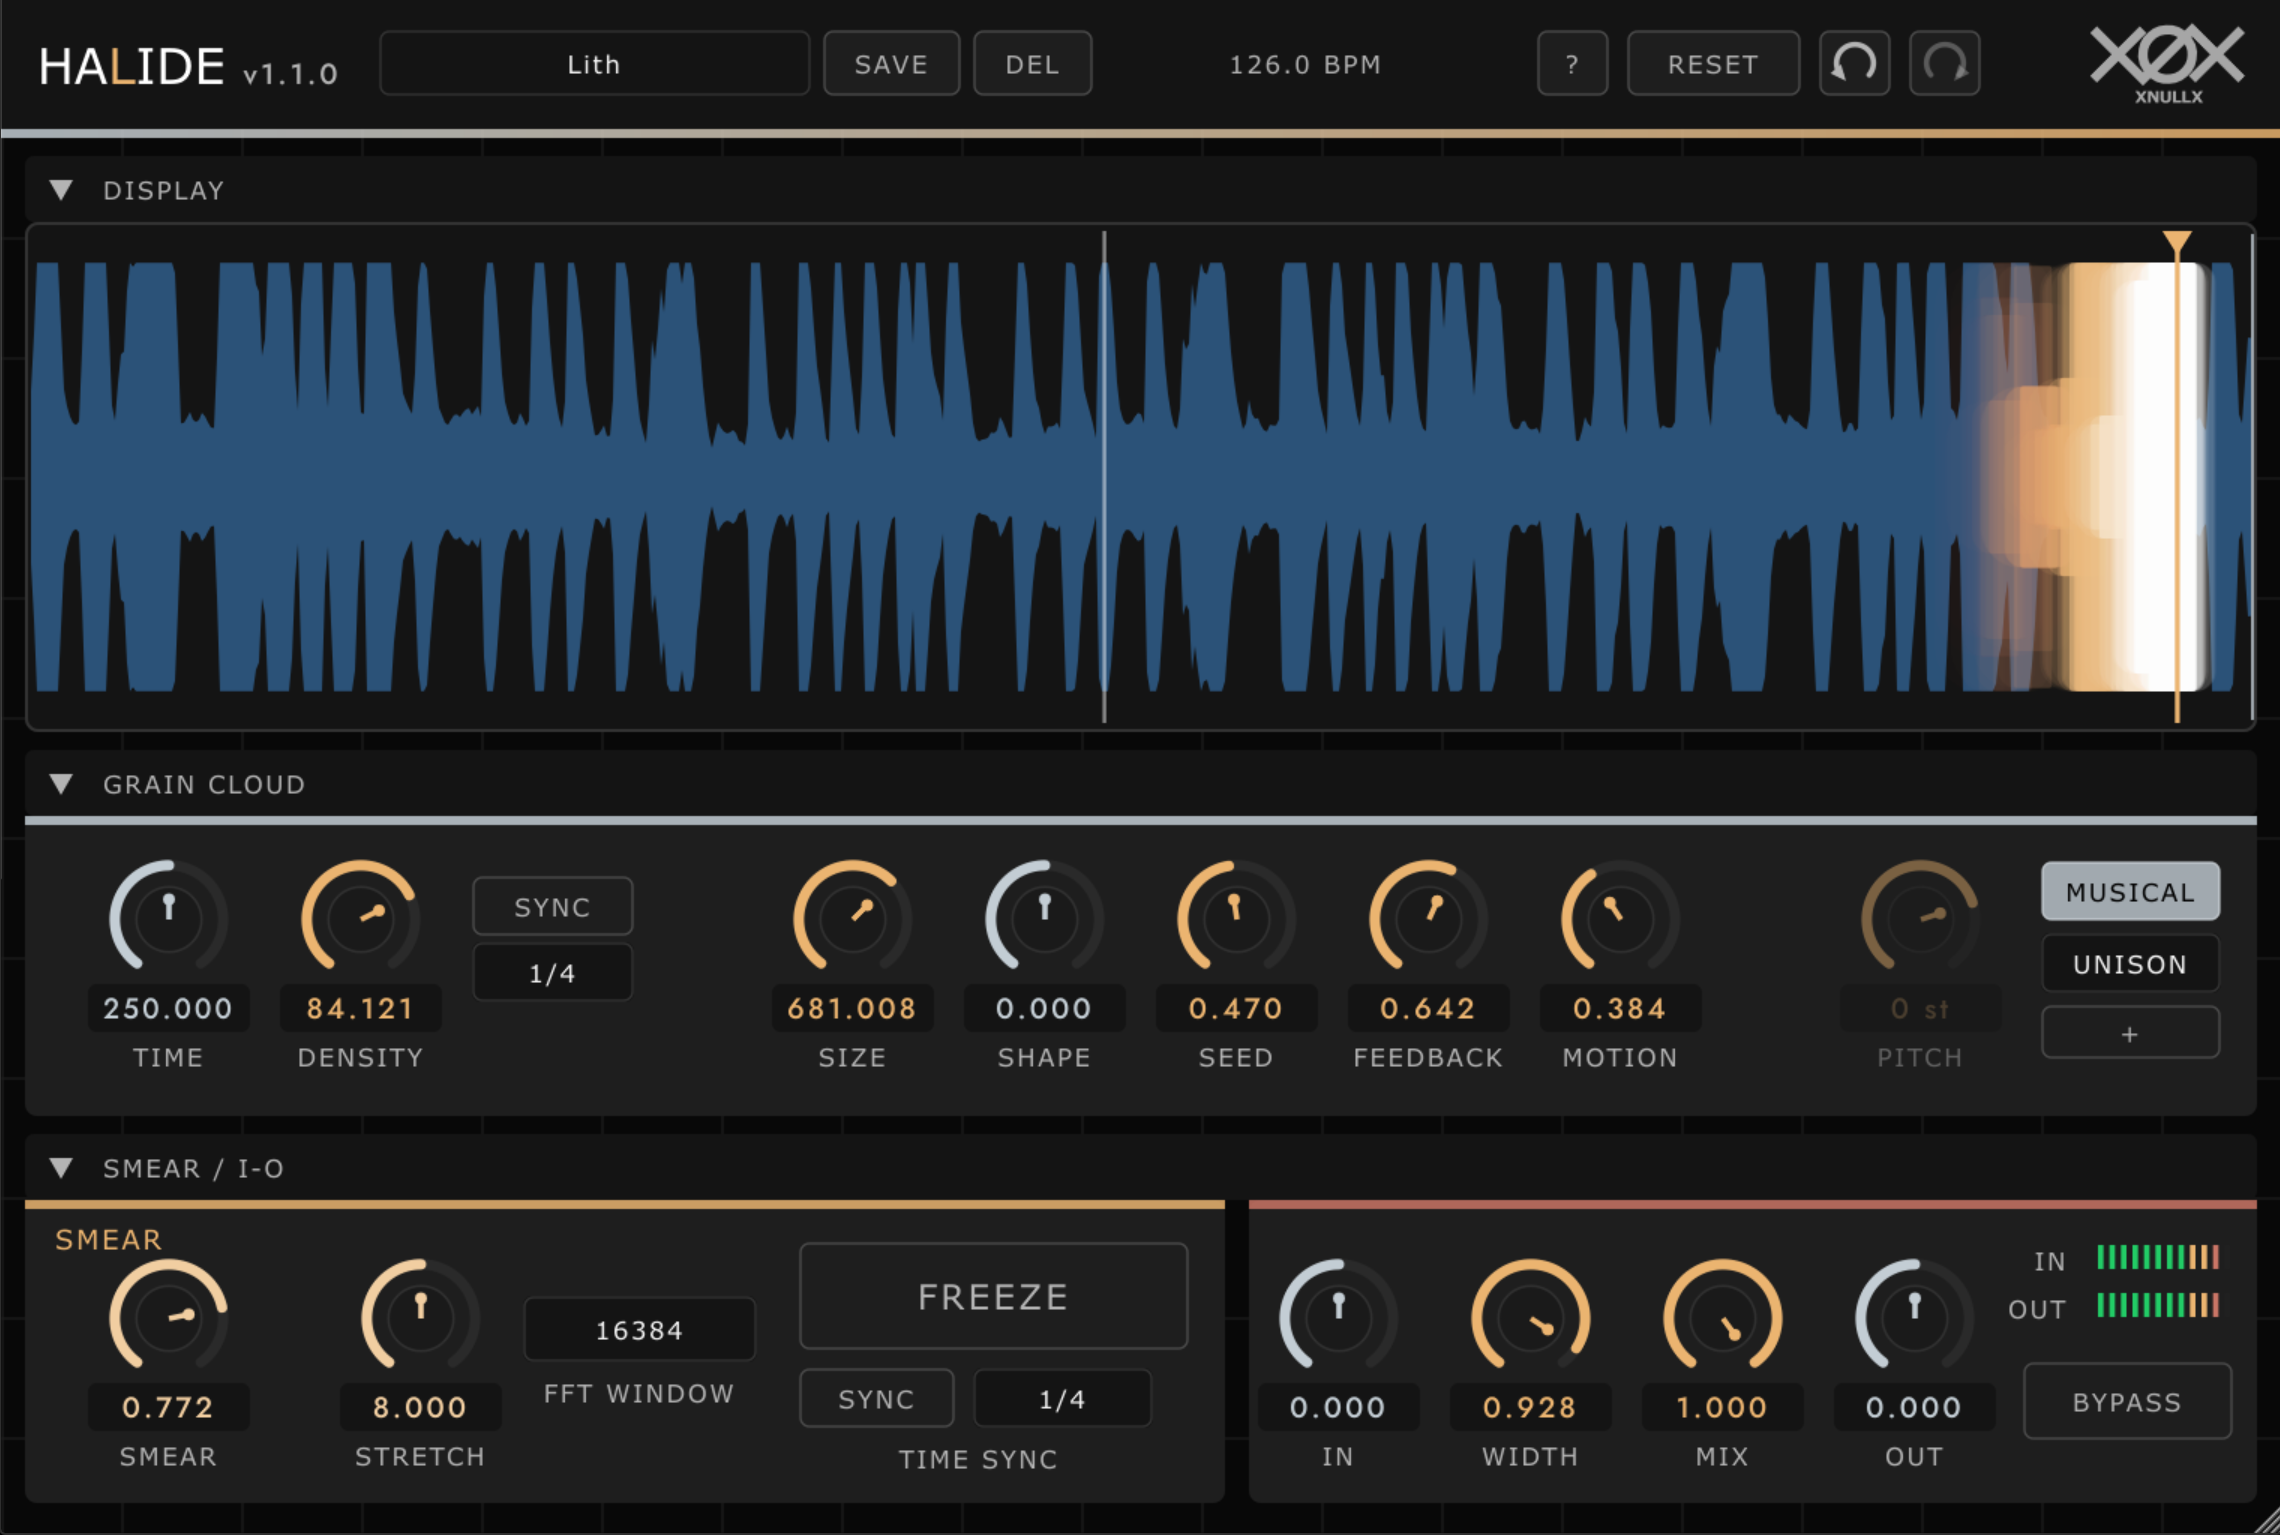Click the SHAPE value 0.000 field

click(1044, 1008)
